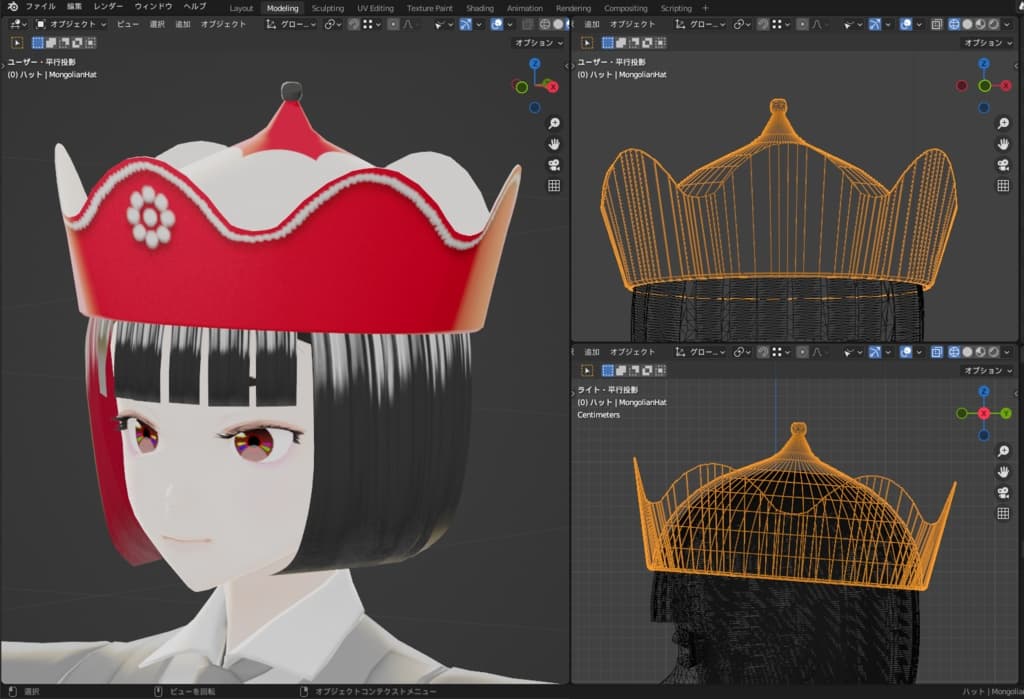Open the オブジェクト mode dropdown in left viewport
Image resolution: width=1024 pixels, height=699 pixels.
click(x=71, y=23)
